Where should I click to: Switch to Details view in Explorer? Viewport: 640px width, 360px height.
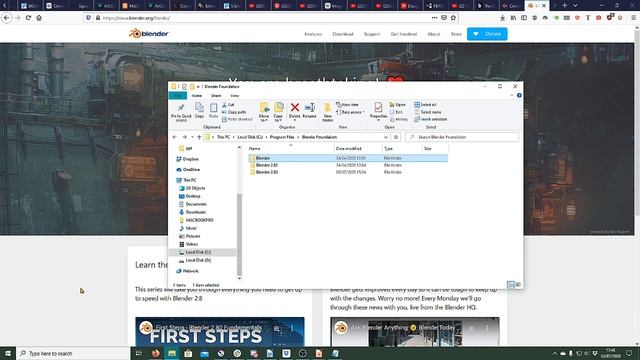tap(510, 284)
